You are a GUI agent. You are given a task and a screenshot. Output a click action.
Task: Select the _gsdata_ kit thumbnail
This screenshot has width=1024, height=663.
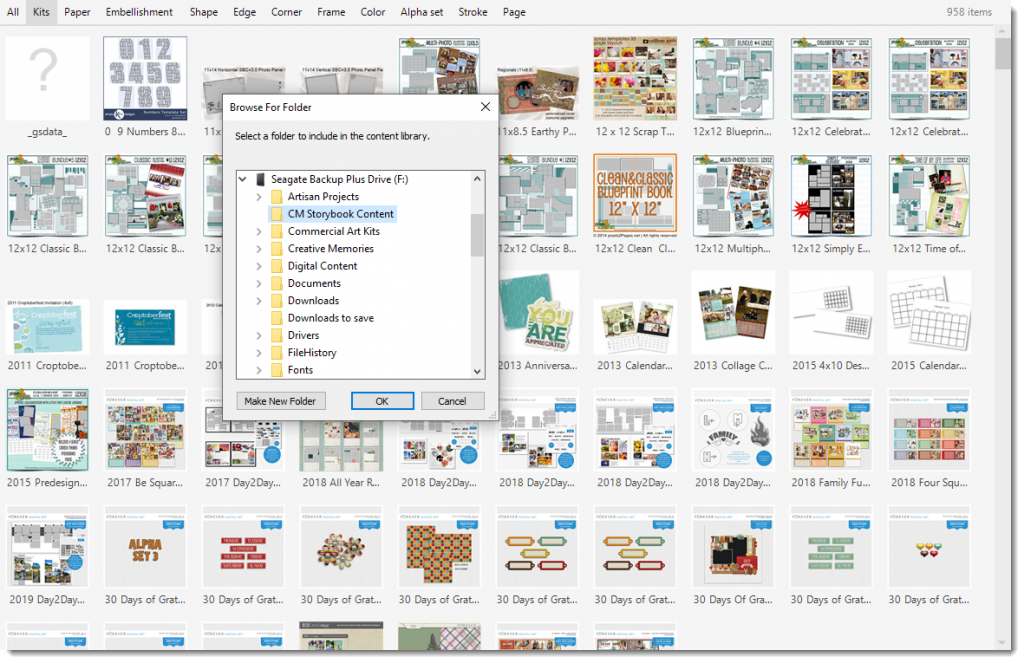pyautogui.click(x=47, y=79)
